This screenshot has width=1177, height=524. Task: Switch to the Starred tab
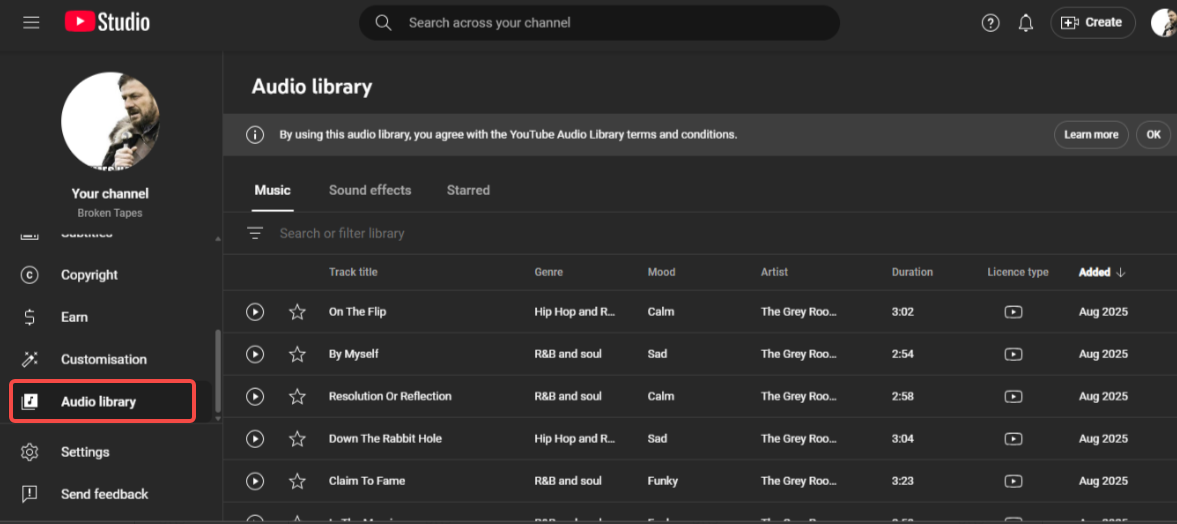coord(468,190)
